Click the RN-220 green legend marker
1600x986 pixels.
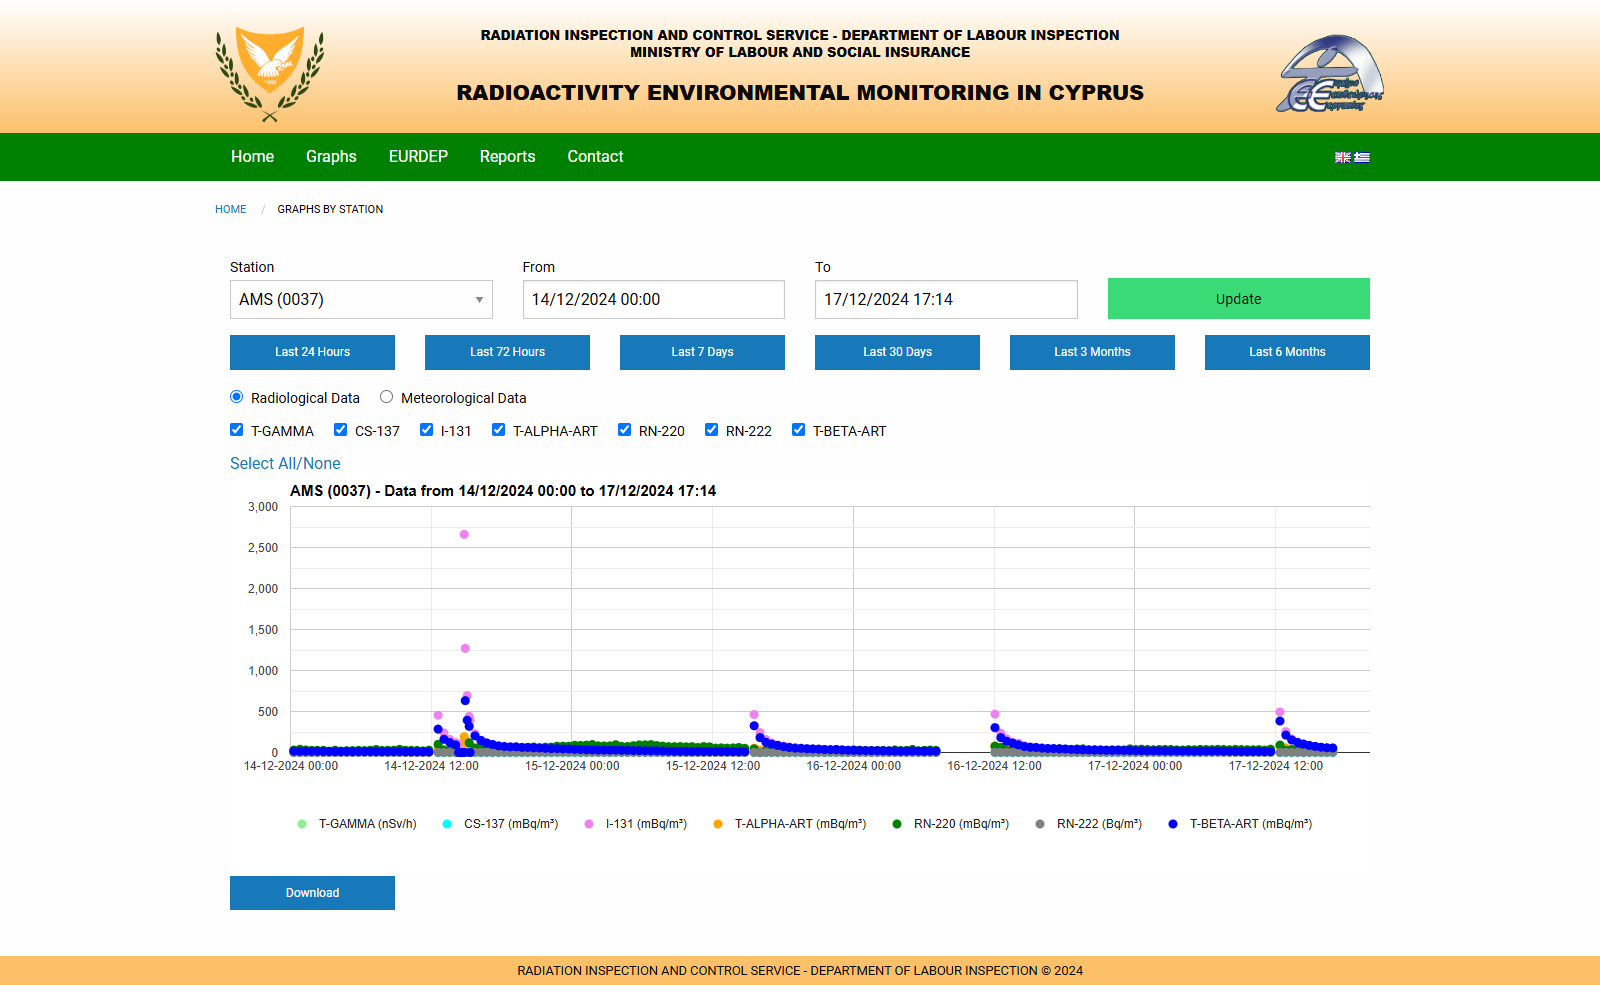897,824
